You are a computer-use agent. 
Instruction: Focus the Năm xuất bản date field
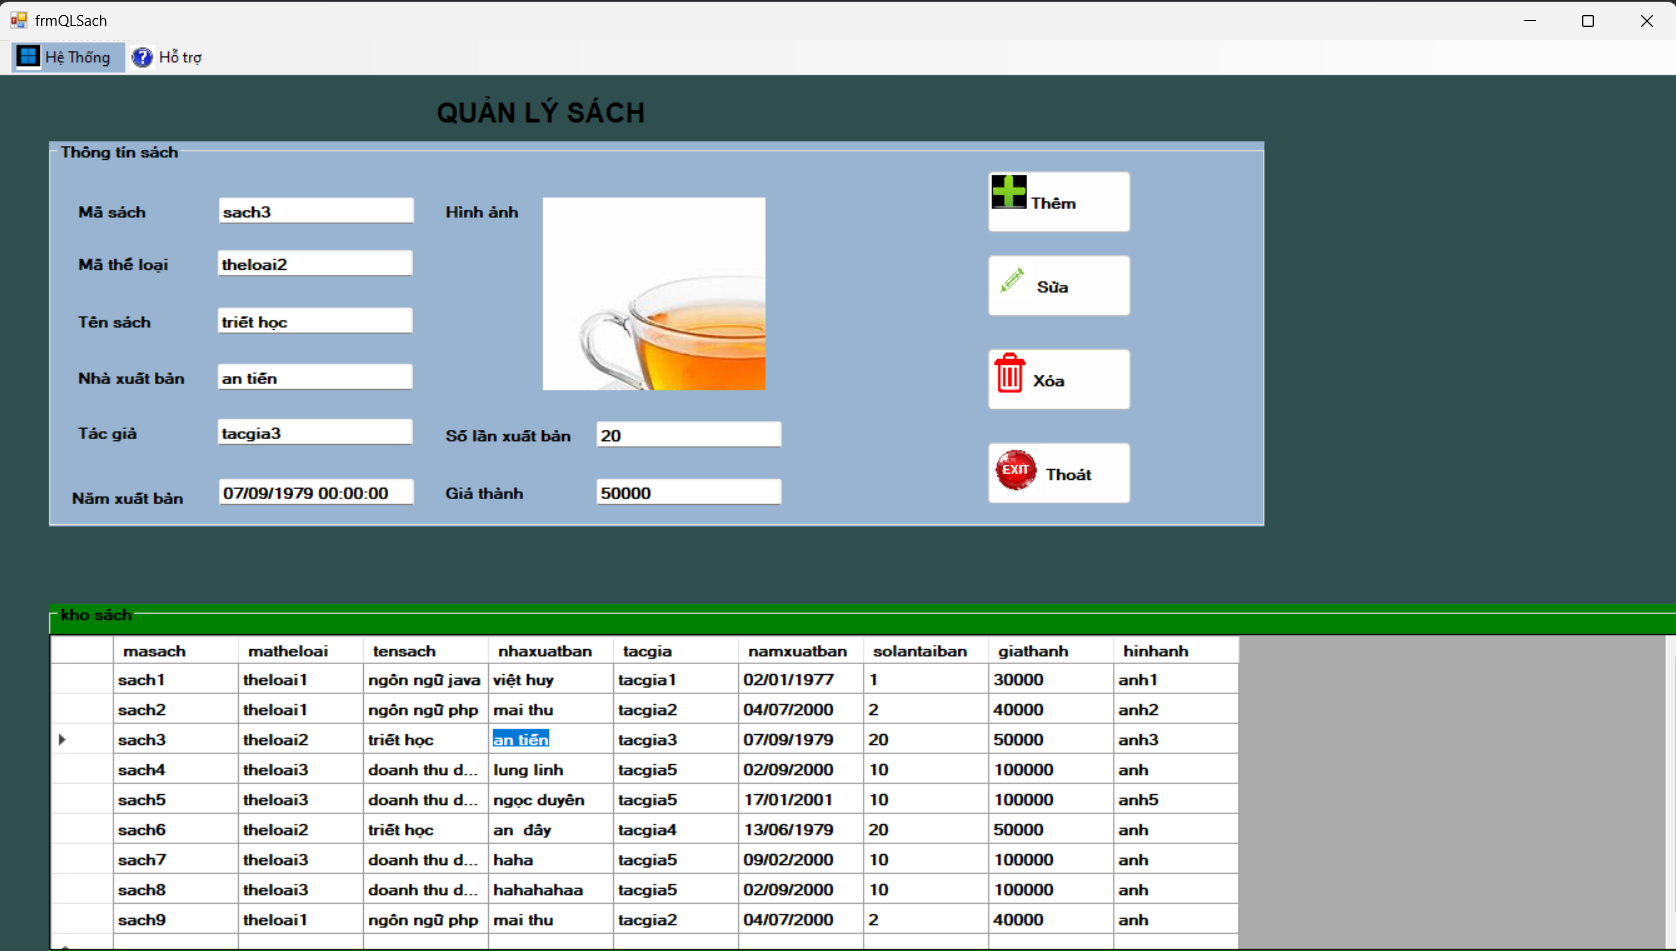[315, 492]
